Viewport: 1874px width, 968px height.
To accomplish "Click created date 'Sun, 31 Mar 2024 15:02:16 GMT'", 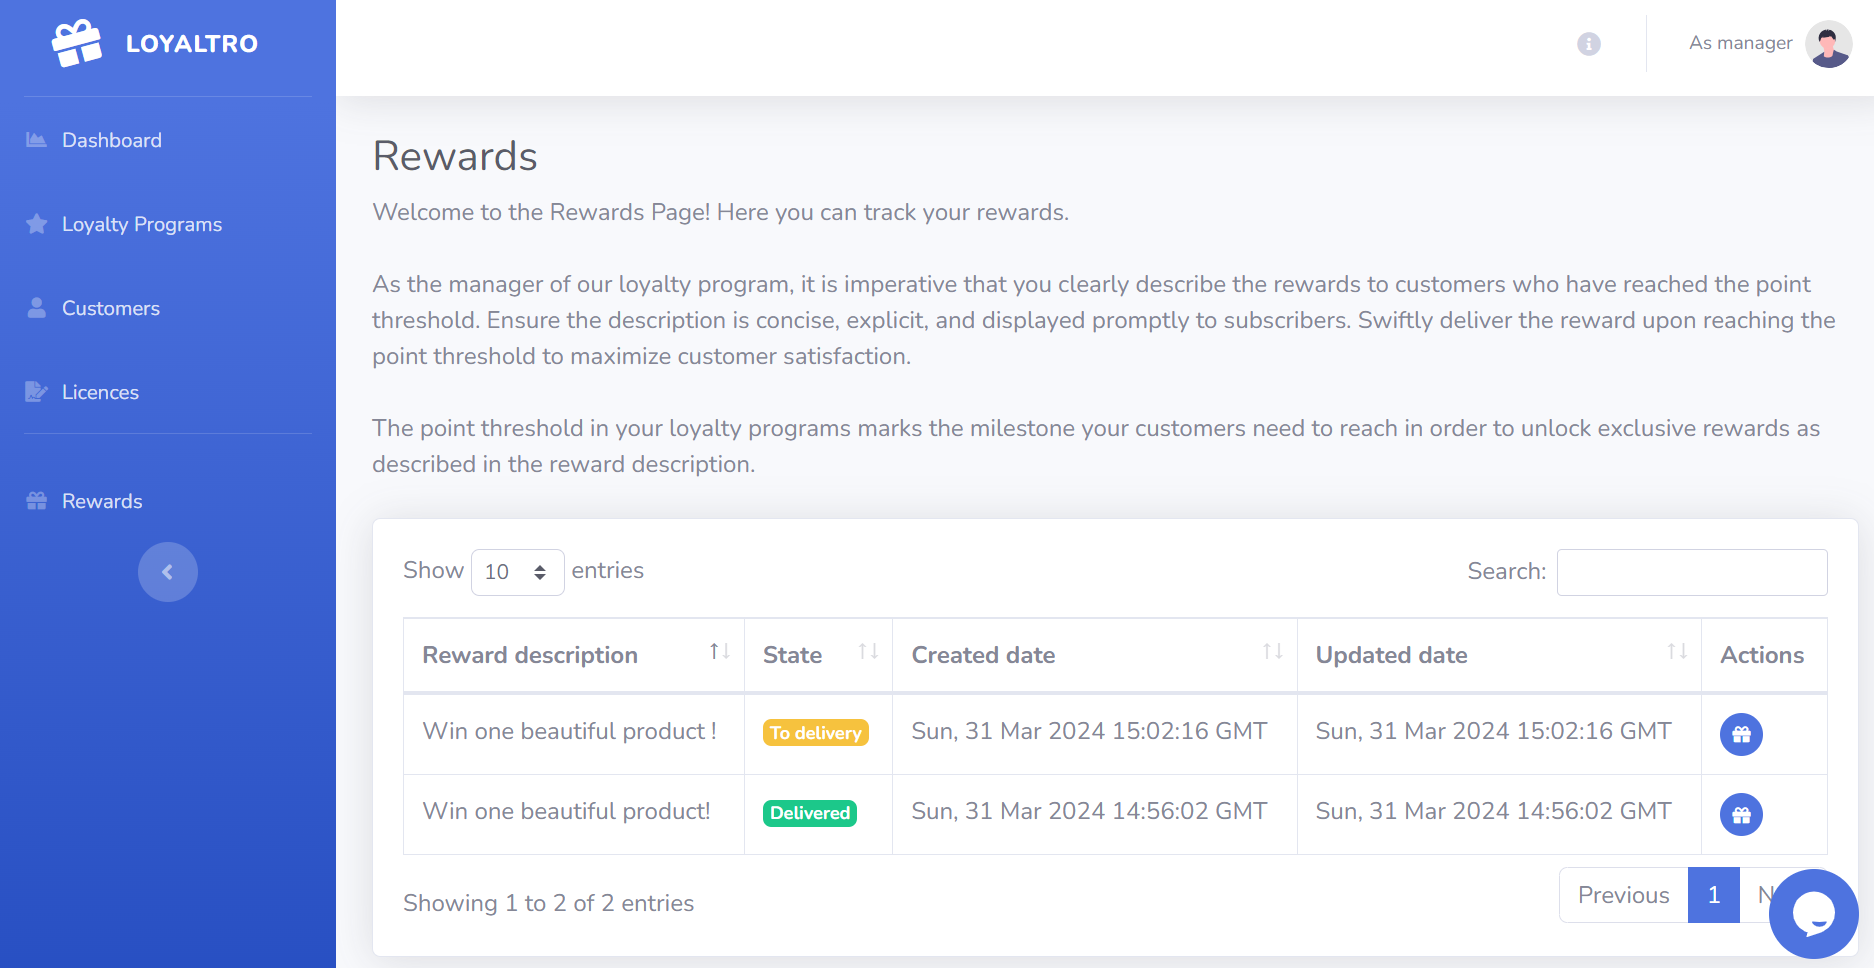I will [1089, 731].
